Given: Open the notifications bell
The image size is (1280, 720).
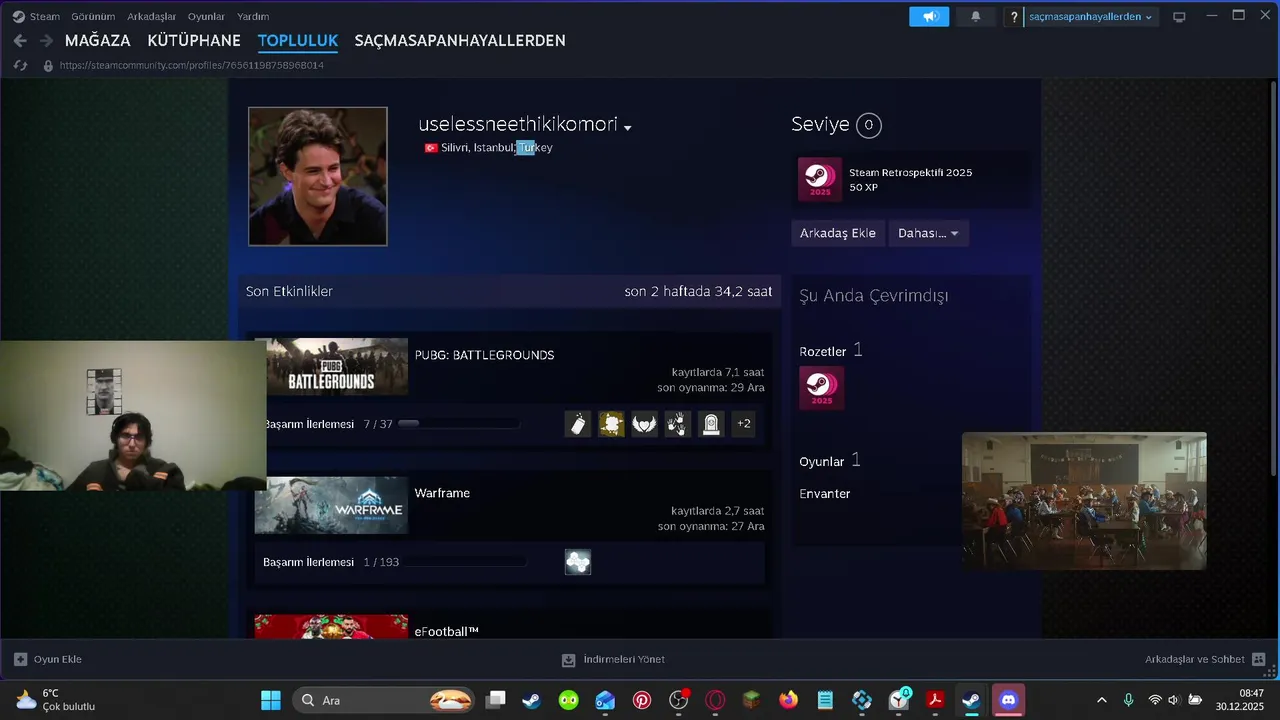Looking at the screenshot, I should [x=975, y=16].
